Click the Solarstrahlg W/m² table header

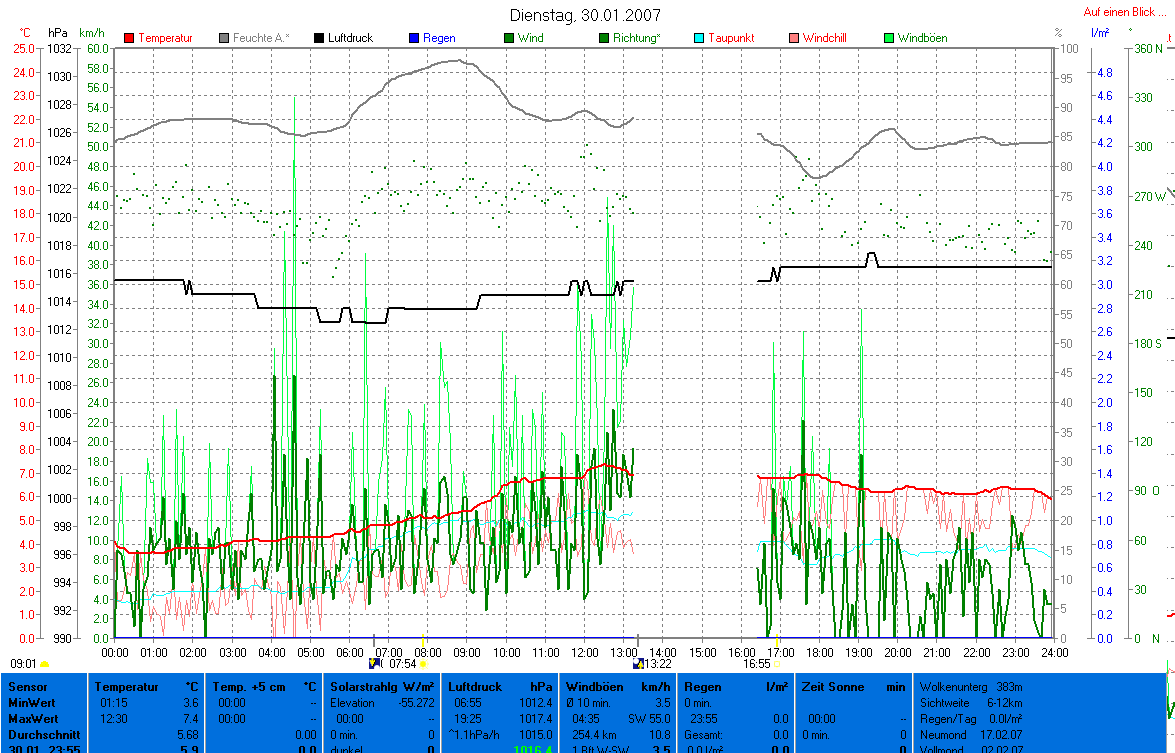click(x=381, y=687)
